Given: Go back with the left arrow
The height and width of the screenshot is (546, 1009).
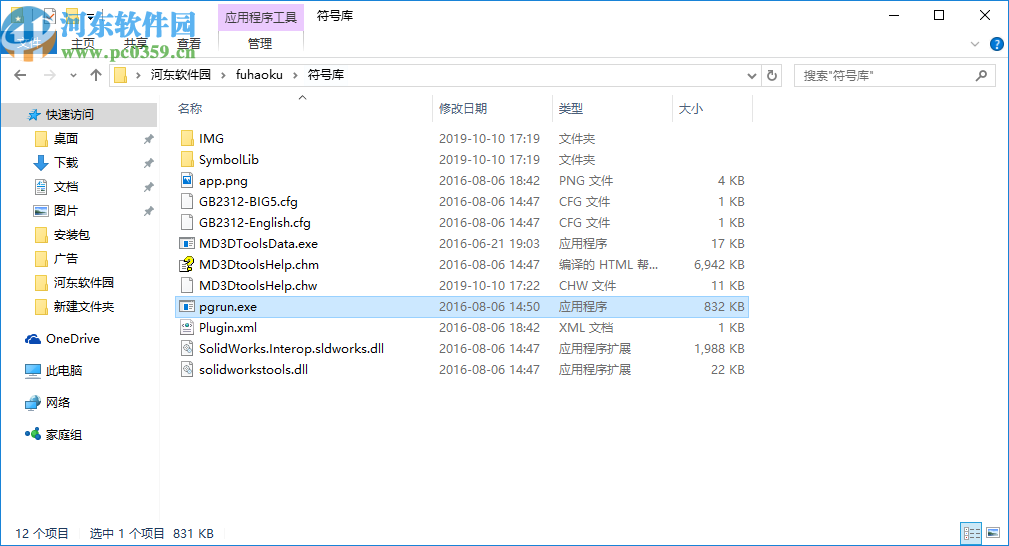Looking at the screenshot, I should coord(20,75).
